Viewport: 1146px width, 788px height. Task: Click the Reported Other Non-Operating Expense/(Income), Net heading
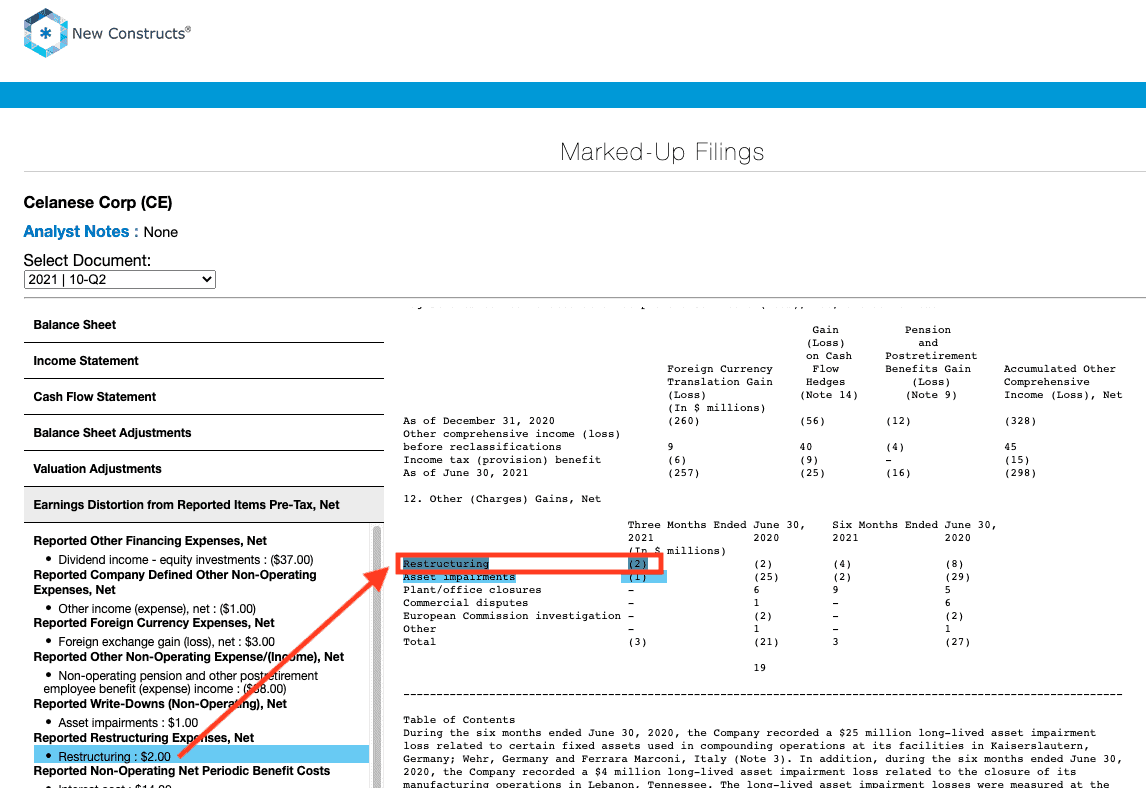tap(189, 657)
